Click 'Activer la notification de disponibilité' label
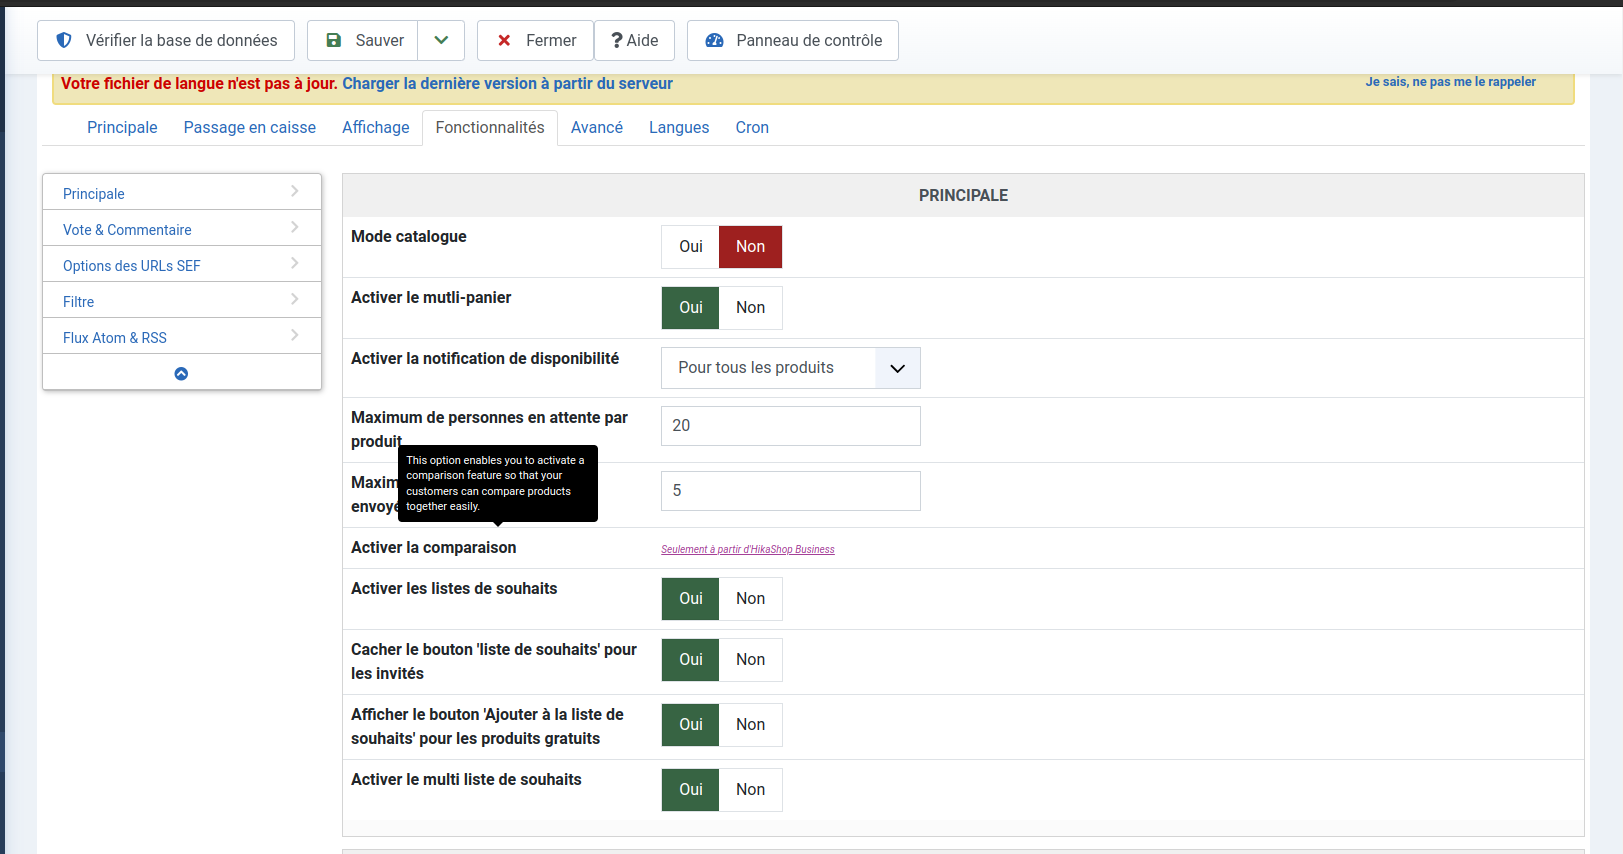Screen dimensions: 1623x854 (x=485, y=359)
